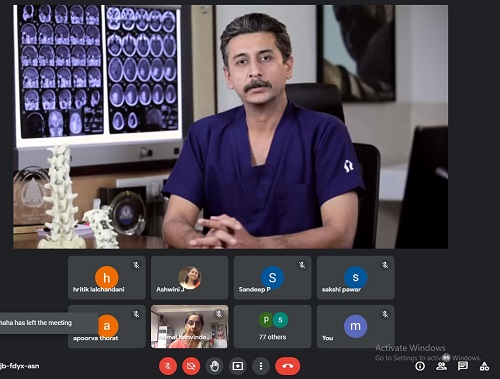Viewport: 500px width, 379px height.
Task: Click the "Ashwini J" name label
Action: [170, 289]
